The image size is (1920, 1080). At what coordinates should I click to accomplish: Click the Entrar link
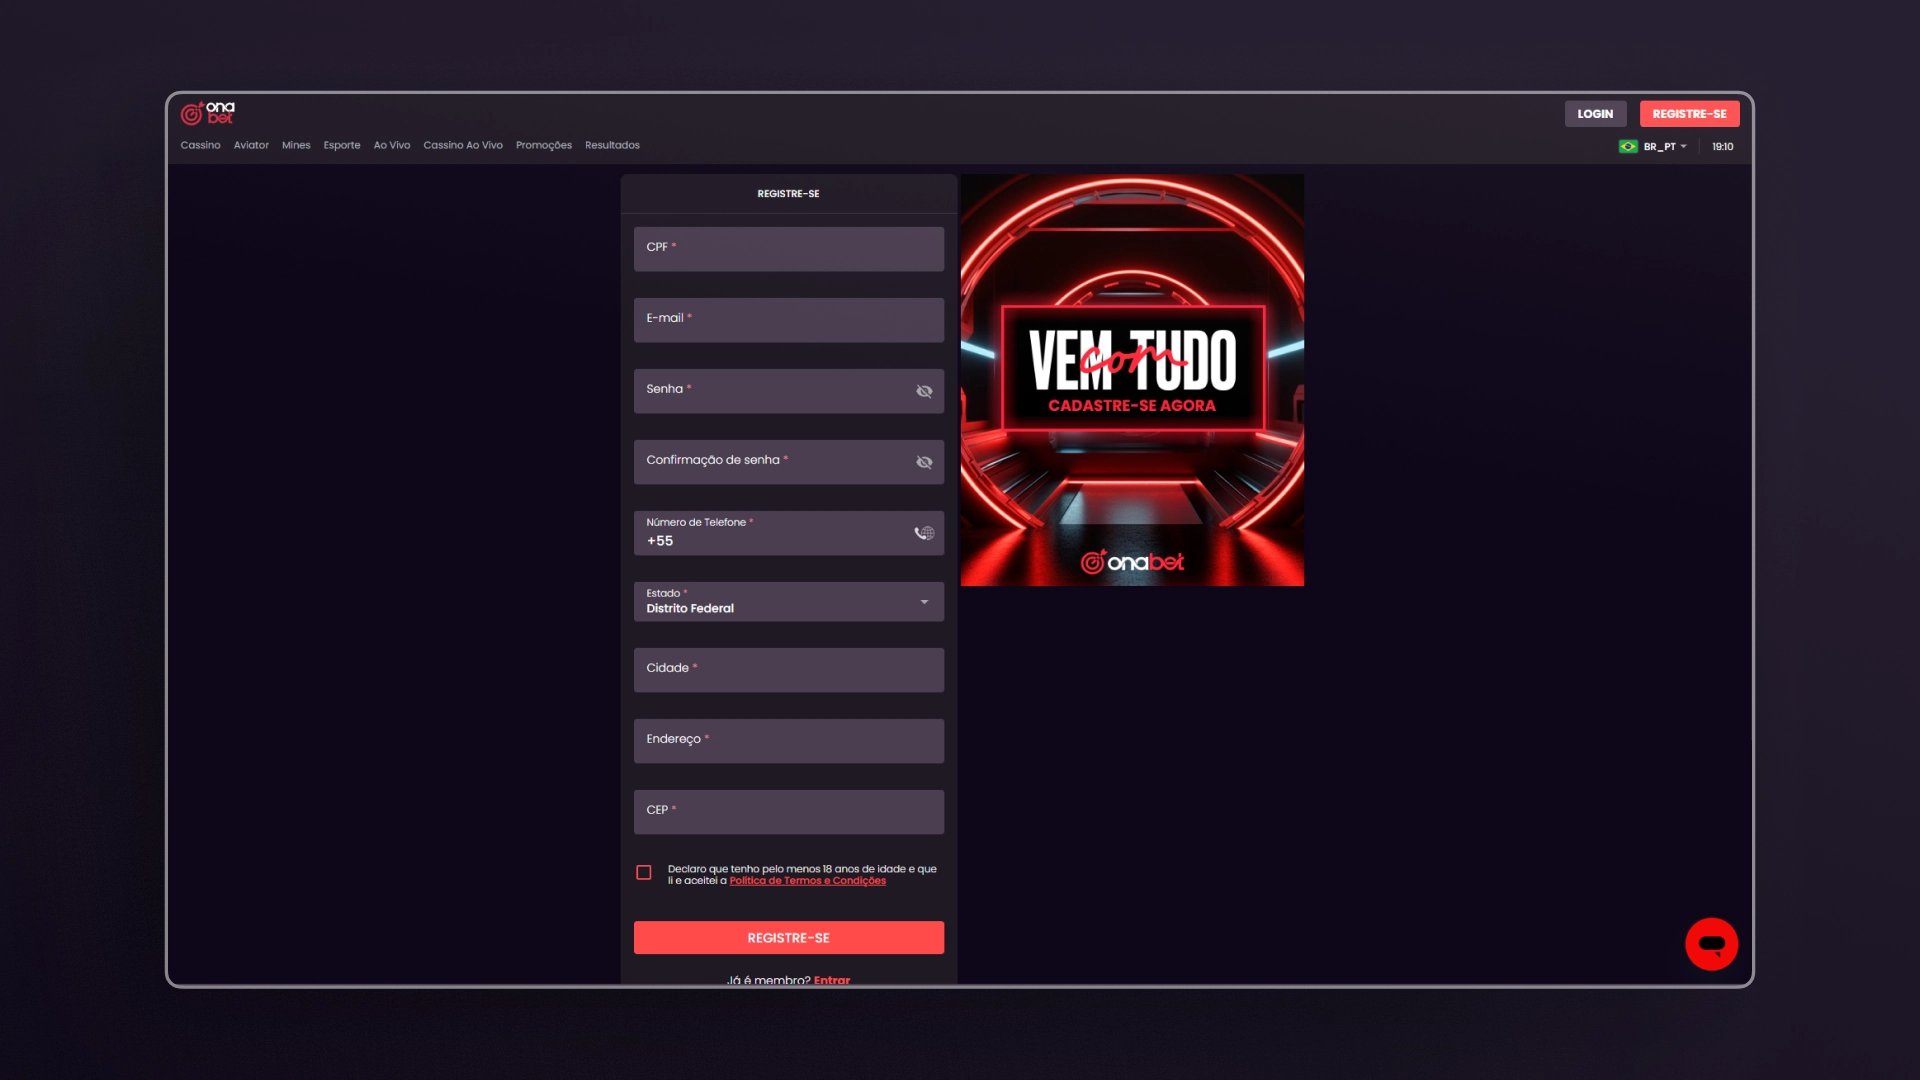pyautogui.click(x=831, y=979)
